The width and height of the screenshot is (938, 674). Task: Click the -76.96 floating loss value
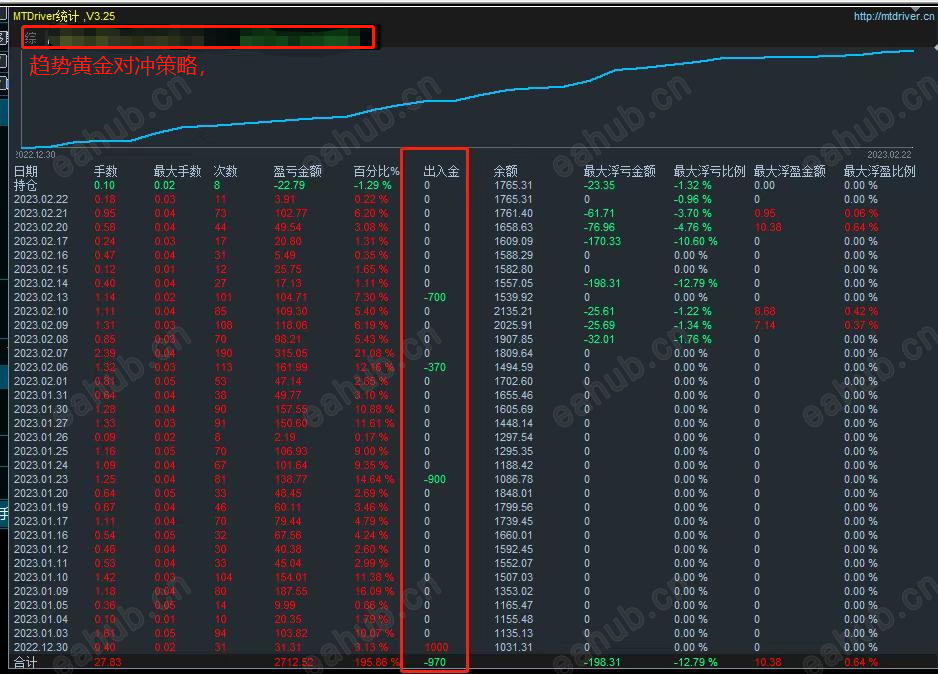pyautogui.click(x=599, y=227)
